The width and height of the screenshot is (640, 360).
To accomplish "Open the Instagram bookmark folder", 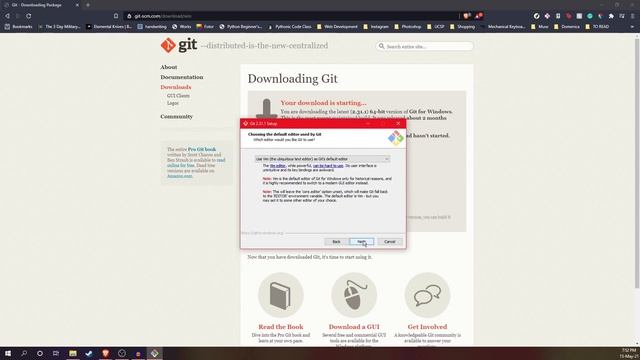I will tap(376, 27).
